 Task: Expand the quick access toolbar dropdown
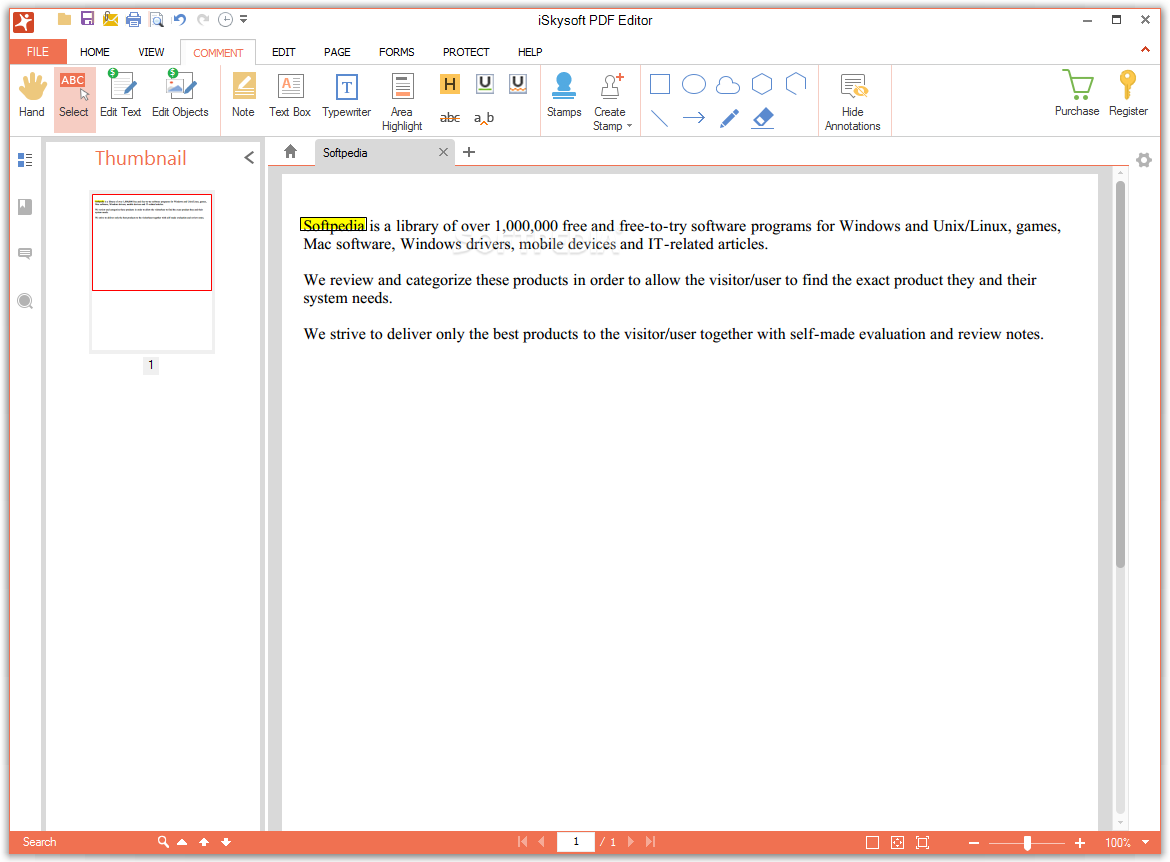(244, 19)
